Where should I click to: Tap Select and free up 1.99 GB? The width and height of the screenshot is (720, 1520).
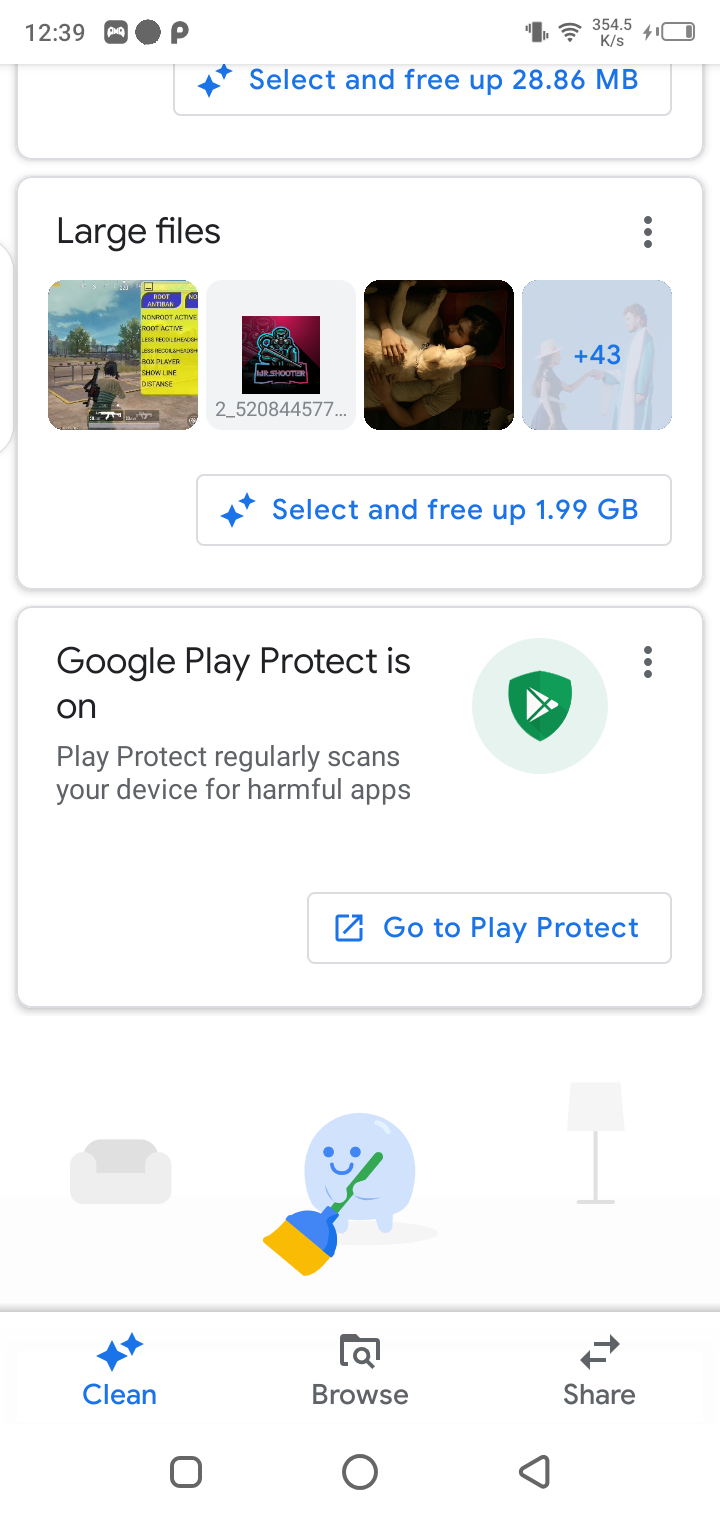[x=434, y=510]
